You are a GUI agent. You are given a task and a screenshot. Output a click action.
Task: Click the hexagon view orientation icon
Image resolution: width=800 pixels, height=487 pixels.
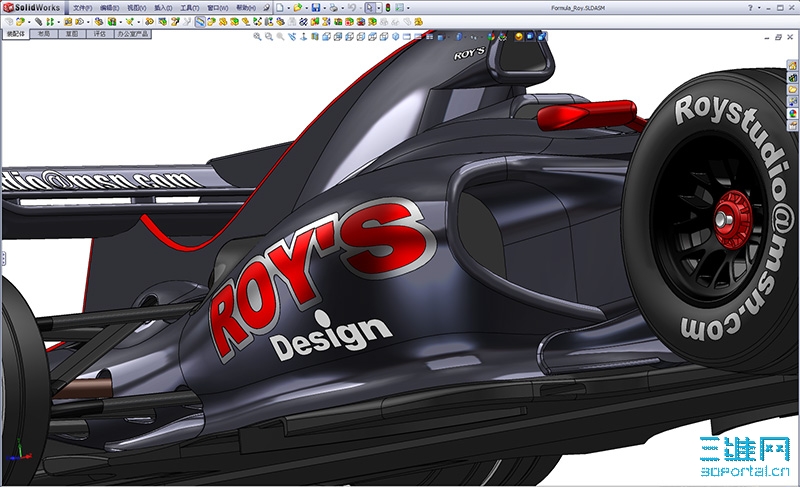coord(395,36)
